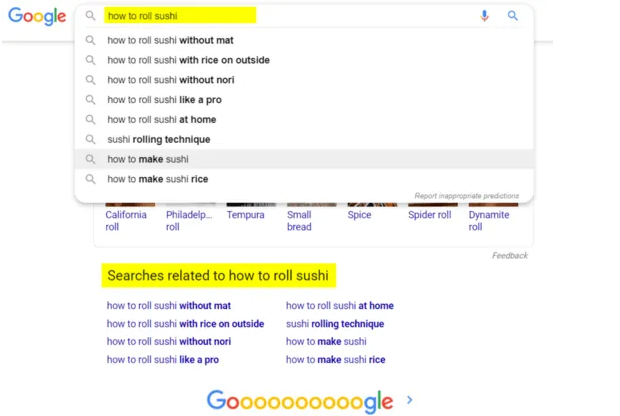
Task: Open 'Report inappropriate predictions' link
Action: (x=467, y=196)
